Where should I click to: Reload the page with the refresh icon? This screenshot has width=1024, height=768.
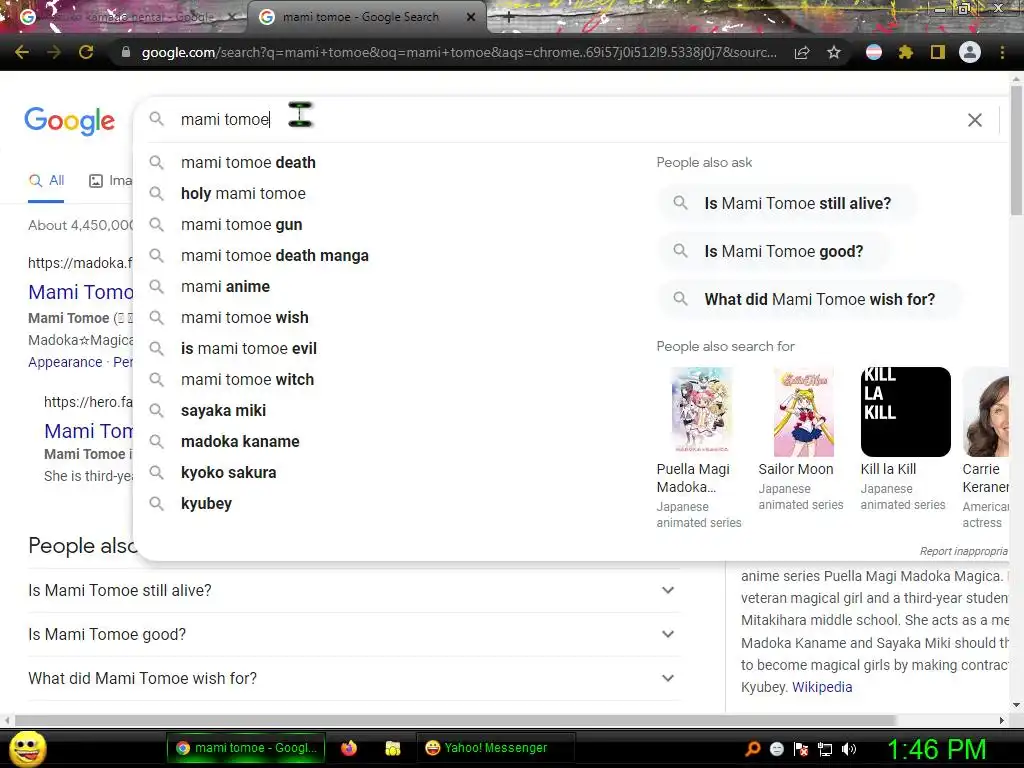[86, 52]
